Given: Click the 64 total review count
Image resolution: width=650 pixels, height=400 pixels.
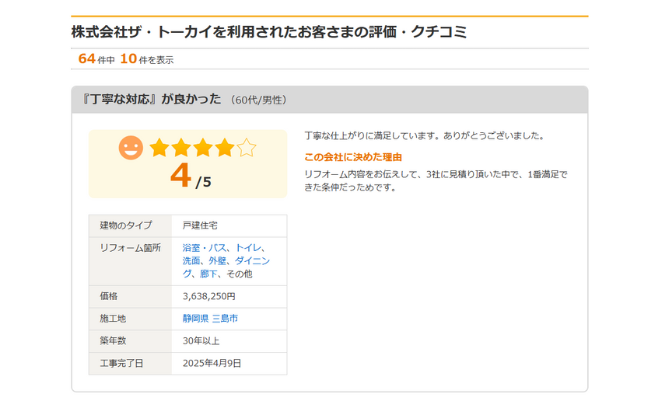Looking at the screenshot, I should tap(87, 59).
